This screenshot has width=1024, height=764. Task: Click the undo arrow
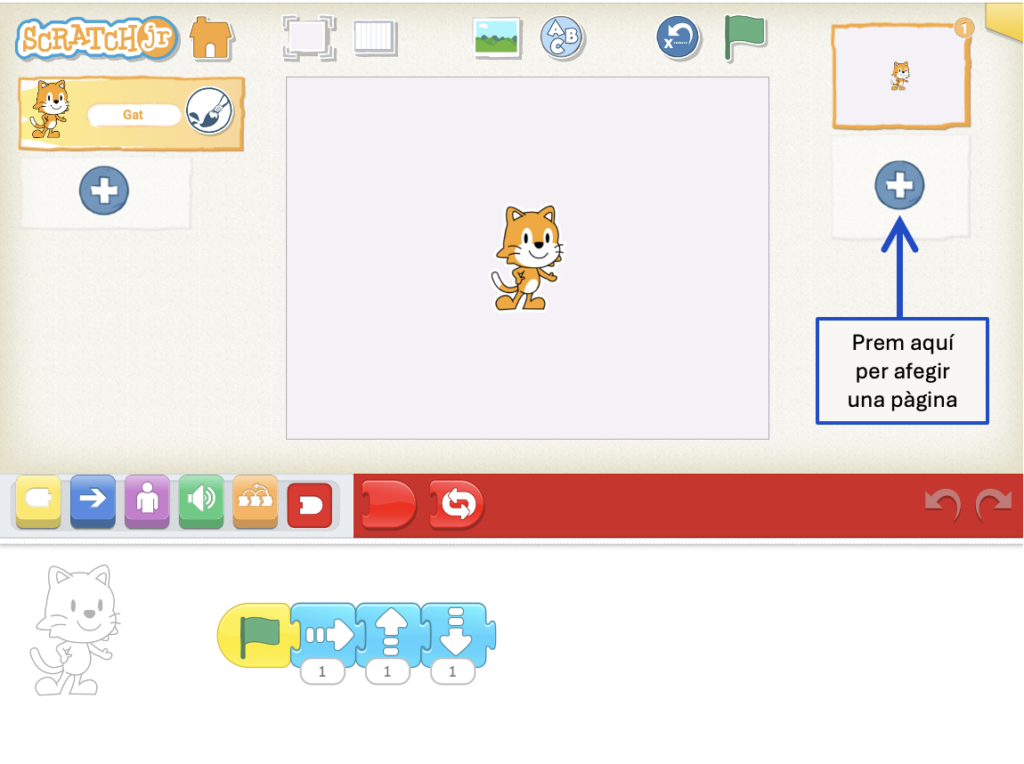click(941, 505)
